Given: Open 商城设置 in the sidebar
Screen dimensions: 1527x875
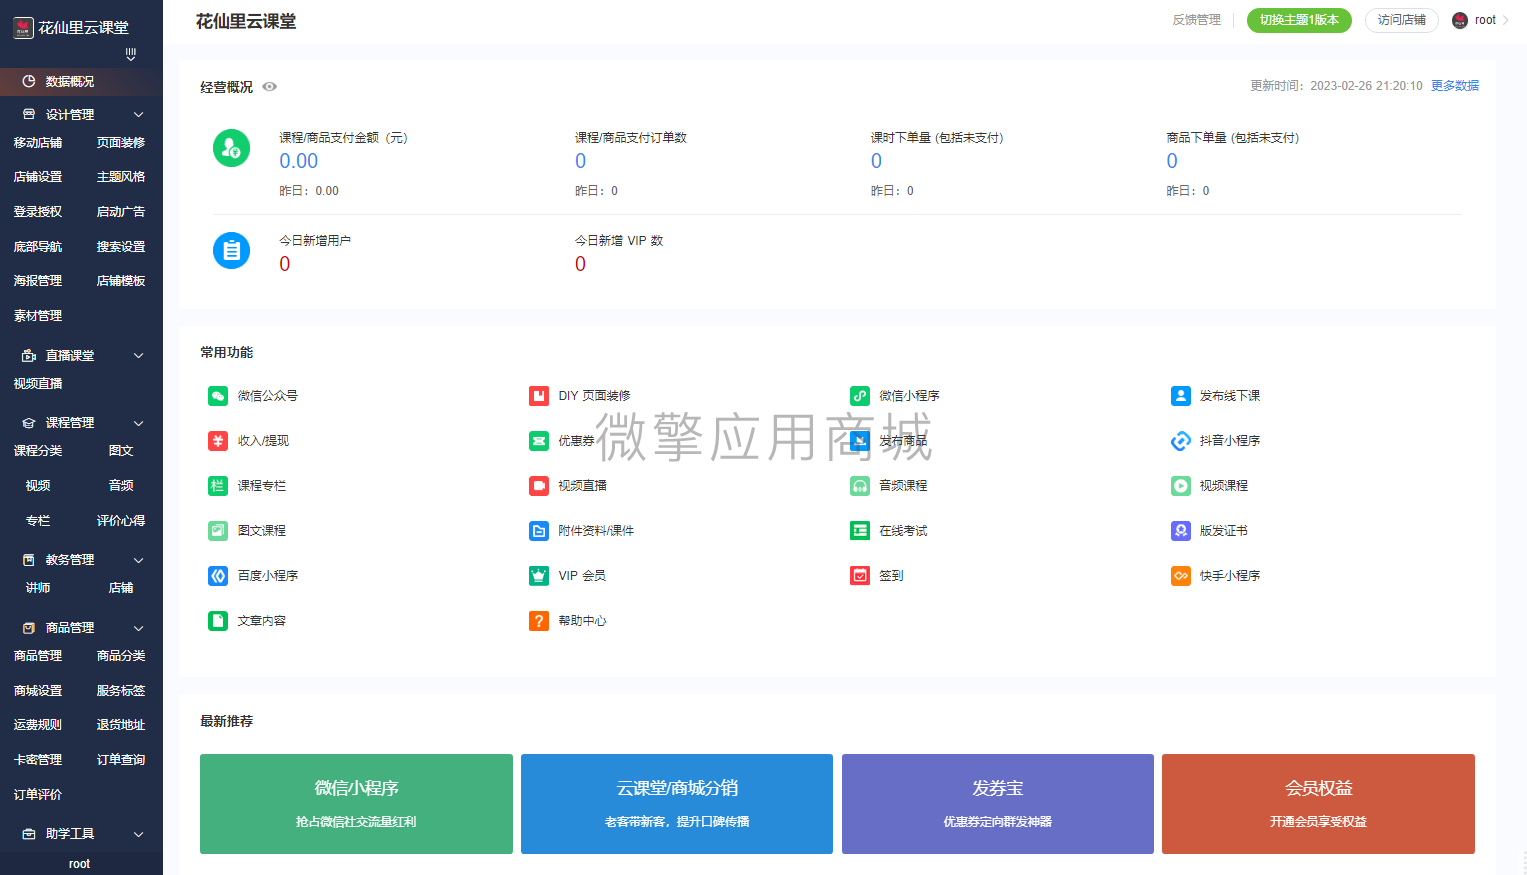Looking at the screenshot, I should pos(38,691).
